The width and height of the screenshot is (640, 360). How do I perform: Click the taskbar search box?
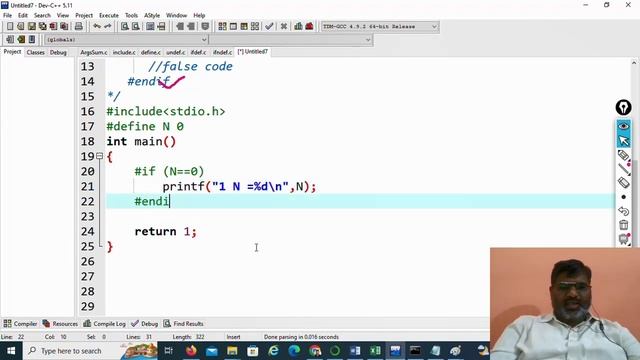pyautogui.click(x=90, y=351)
